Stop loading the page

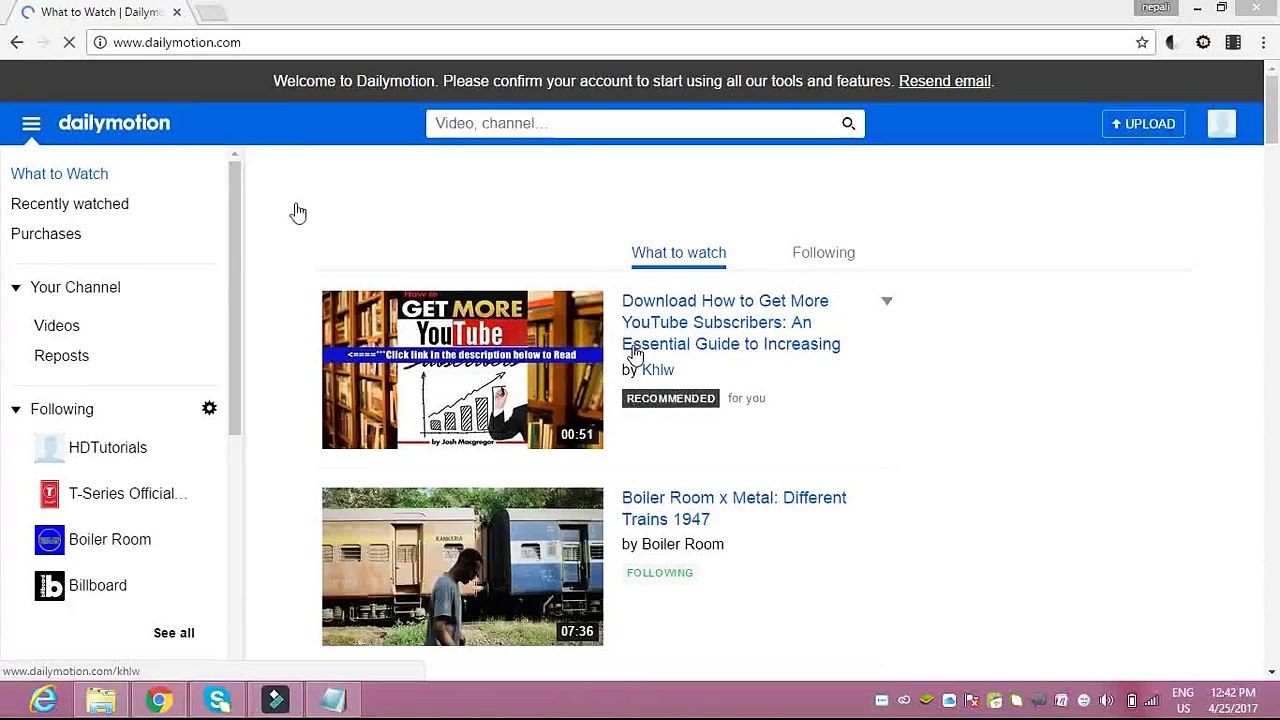pyautogui.click(x=68, y=42)
